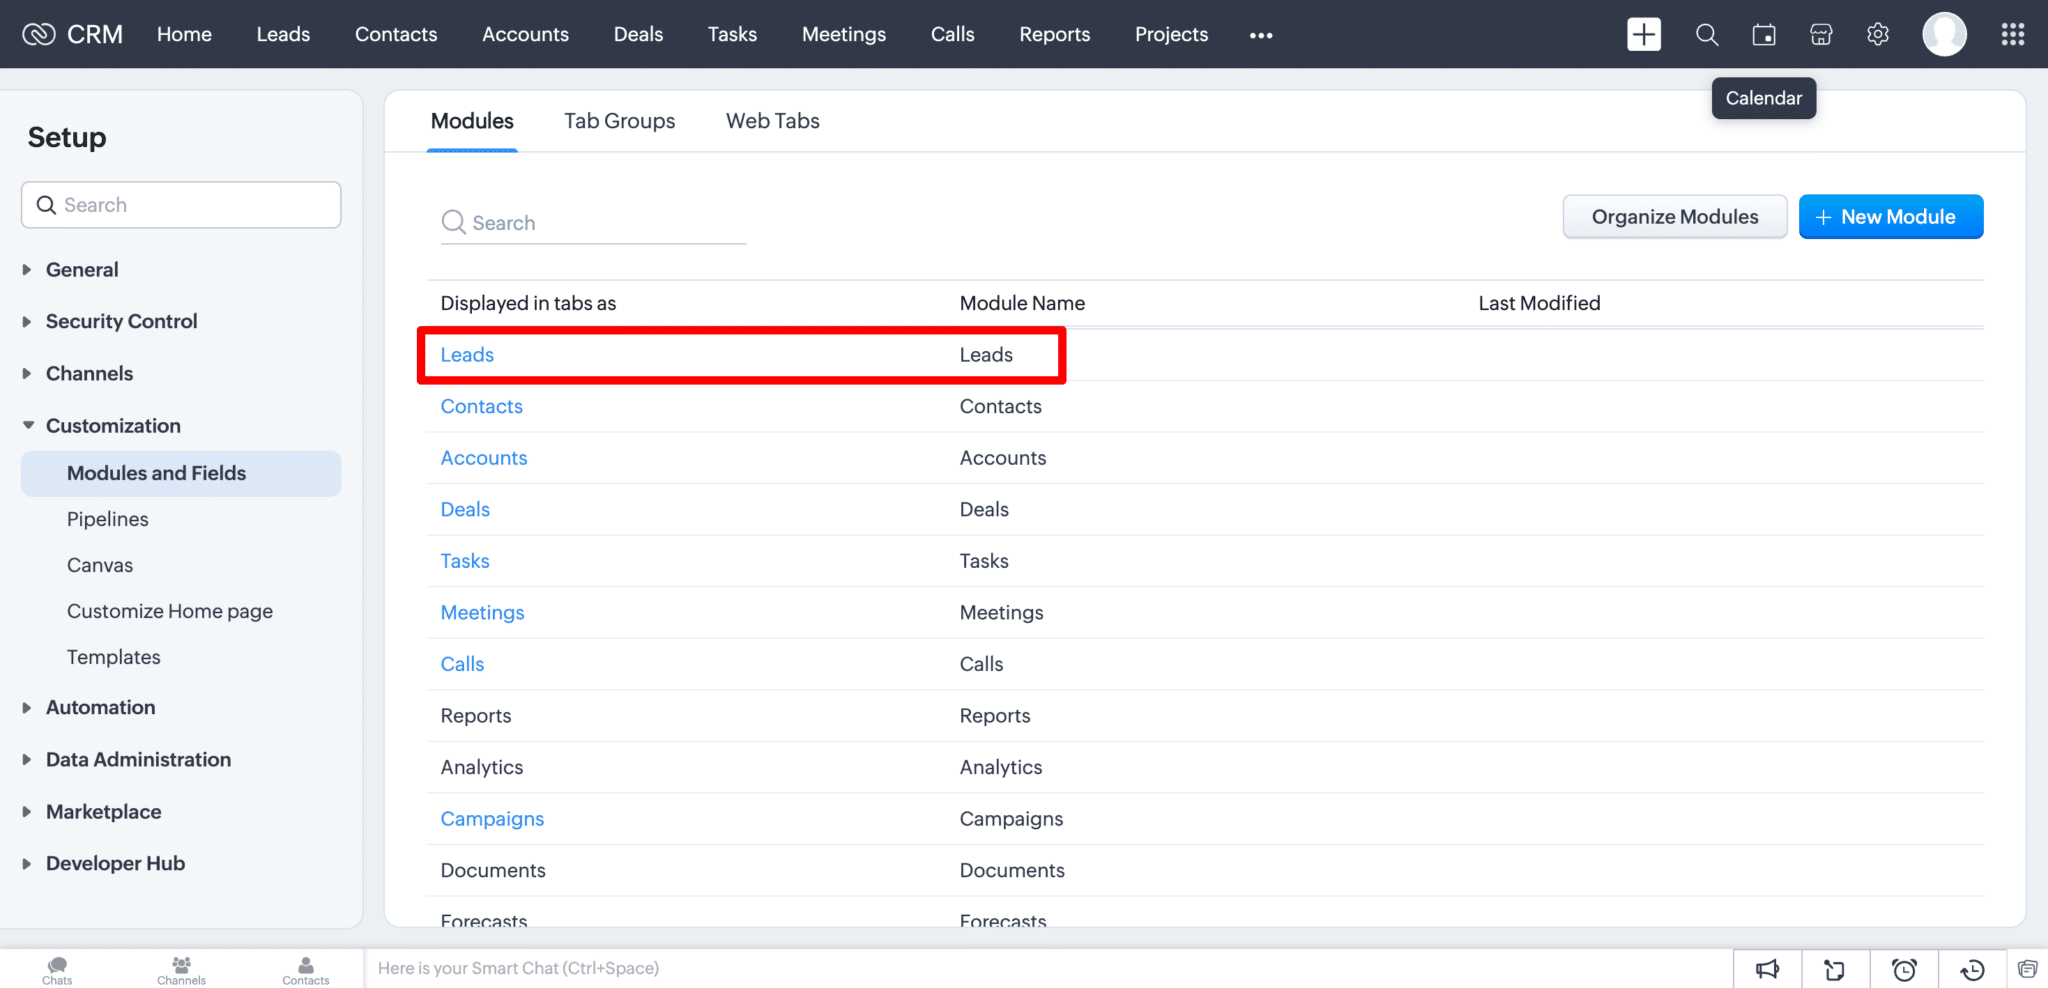Open Channels in the bottom bar
The height and width of the screenshot is (988, 2048).
click(x=181, y=971)
